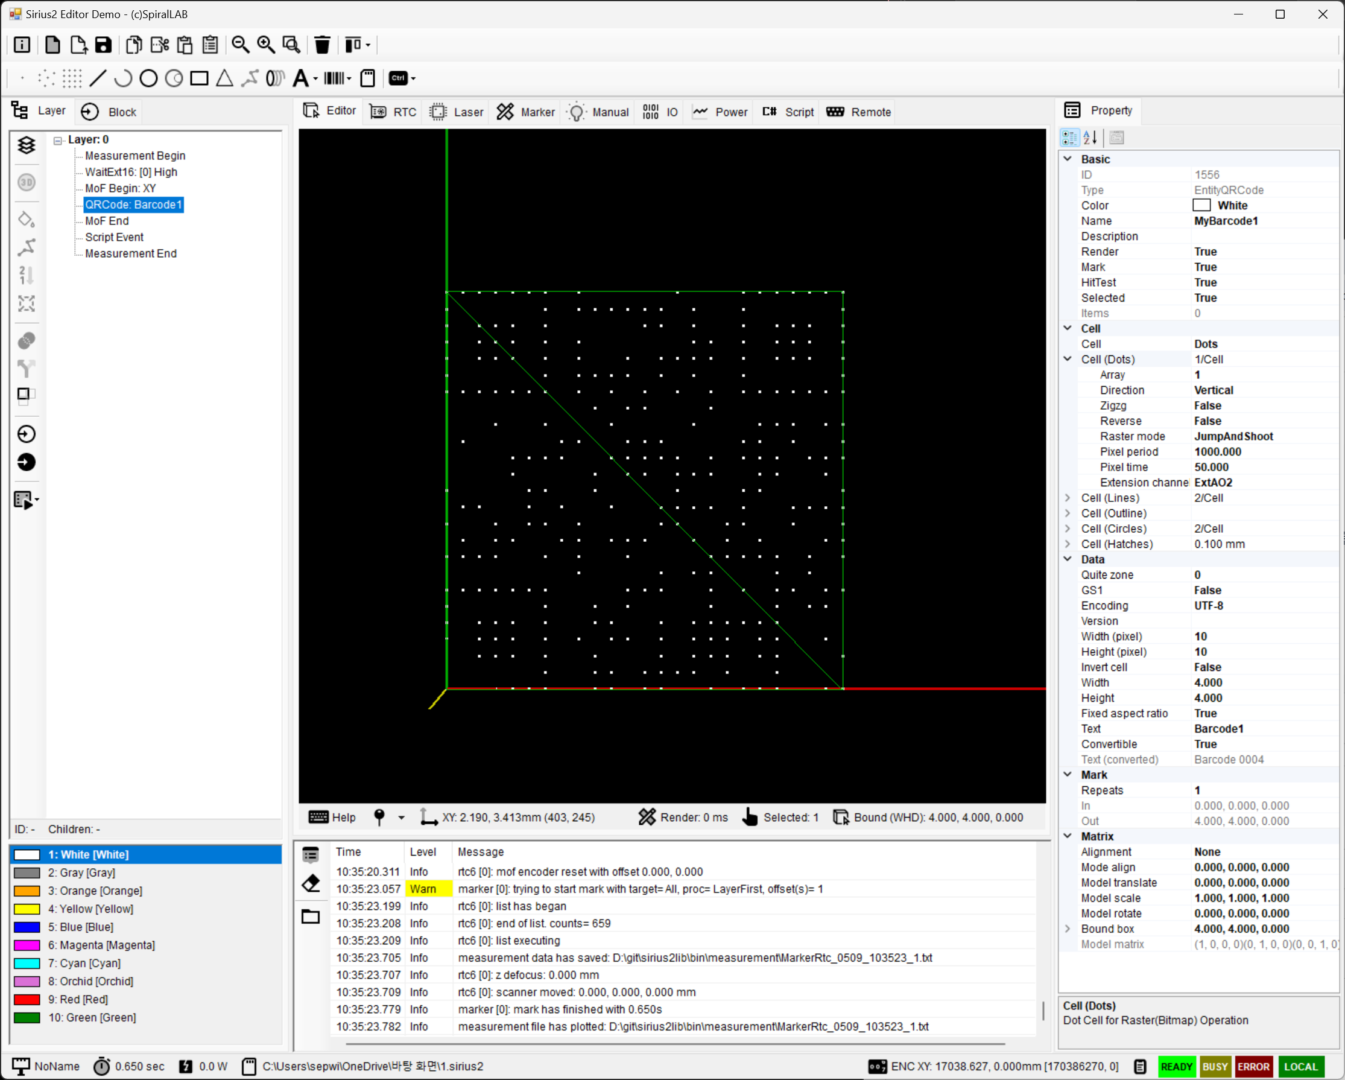Expand the Cell (Hatches) property group
Screen dimensions: 1345x1080
(1067, 544)
